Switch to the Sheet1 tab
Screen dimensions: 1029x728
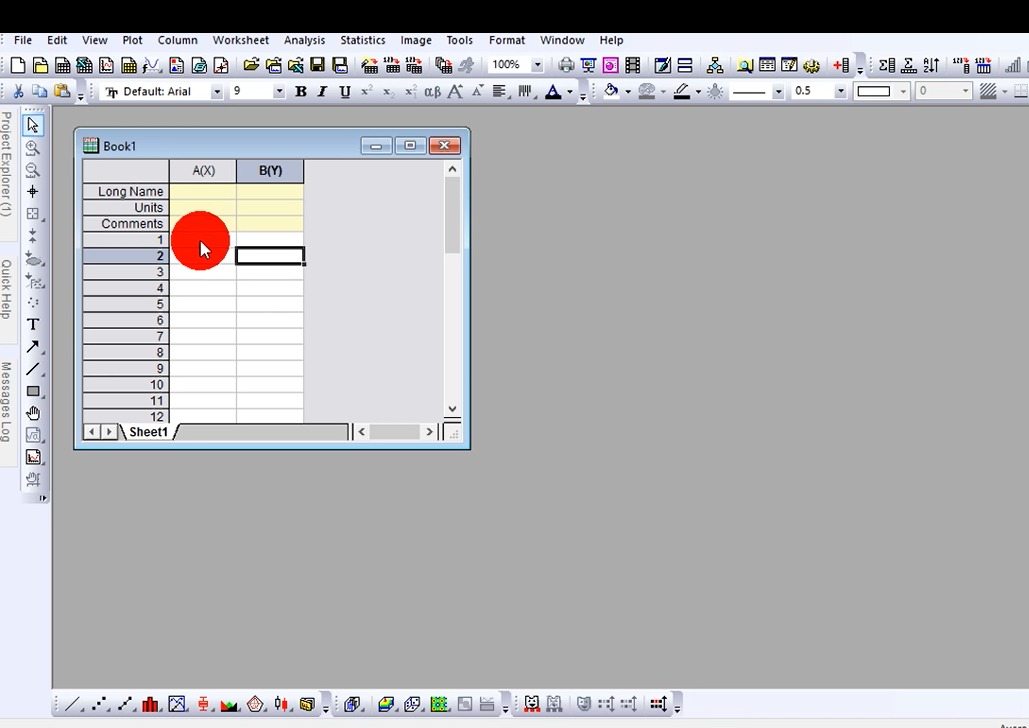tap(148, 432)
